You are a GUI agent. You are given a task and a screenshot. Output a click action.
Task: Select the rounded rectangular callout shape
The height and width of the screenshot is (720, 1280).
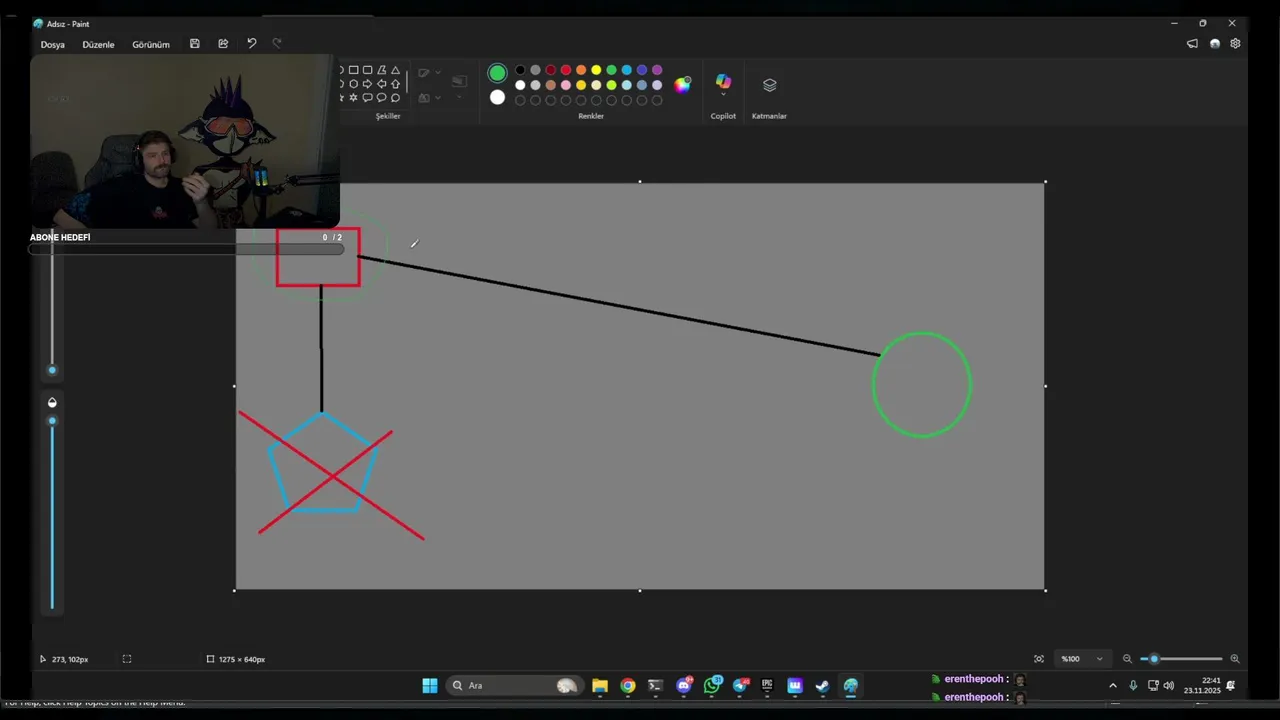click(x=367, y=97)
